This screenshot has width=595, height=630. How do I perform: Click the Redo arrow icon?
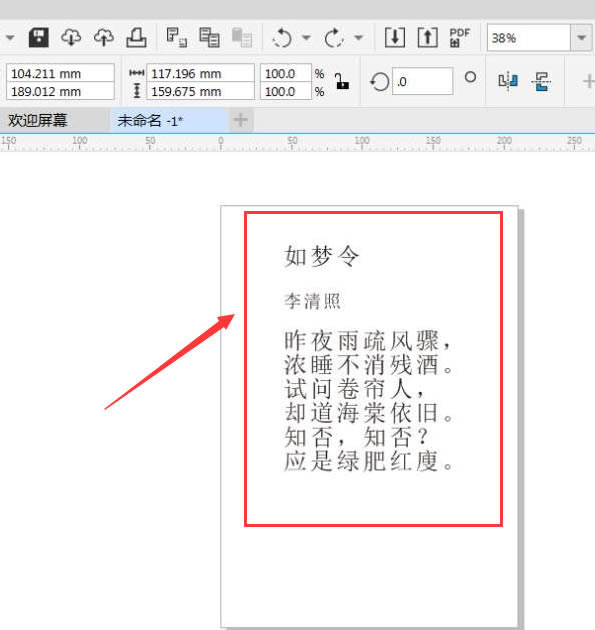334,38
